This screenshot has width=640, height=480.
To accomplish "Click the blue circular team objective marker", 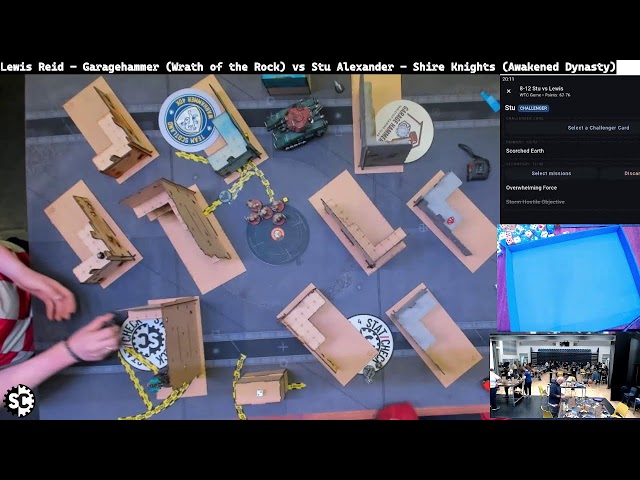I will [189, 119].
